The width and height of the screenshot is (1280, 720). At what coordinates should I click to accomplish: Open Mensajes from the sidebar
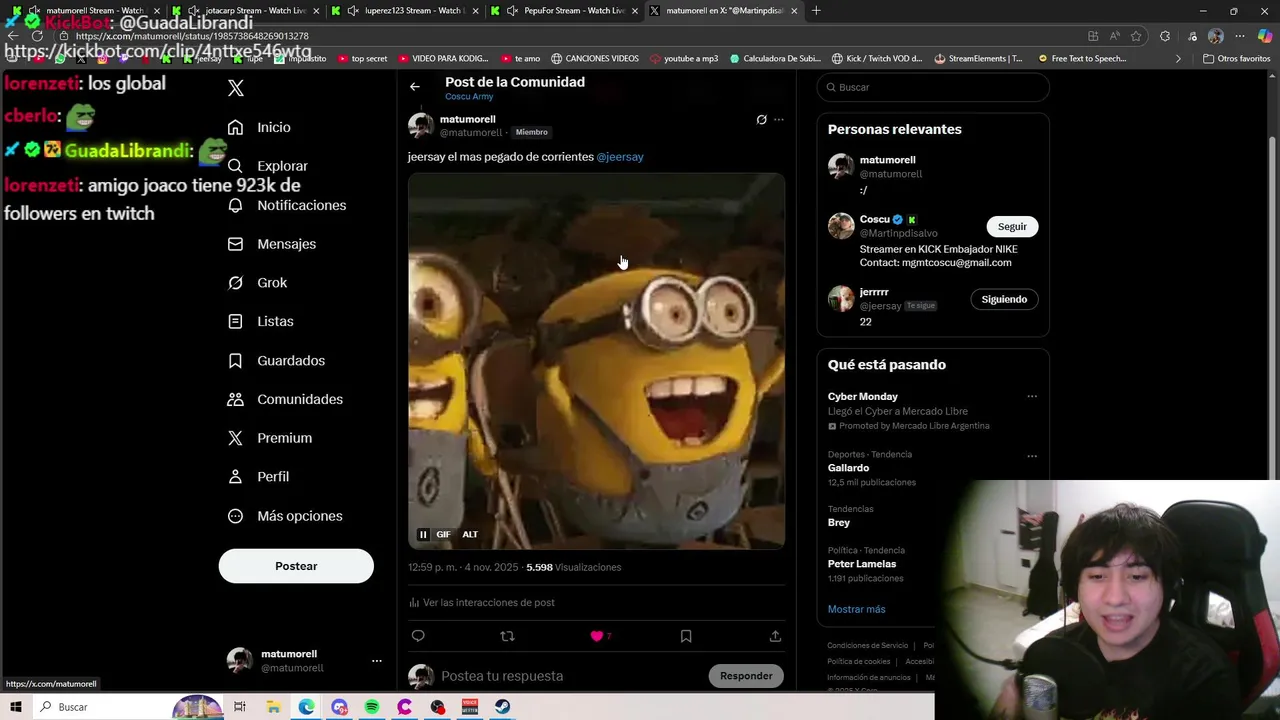pos(271,244)
